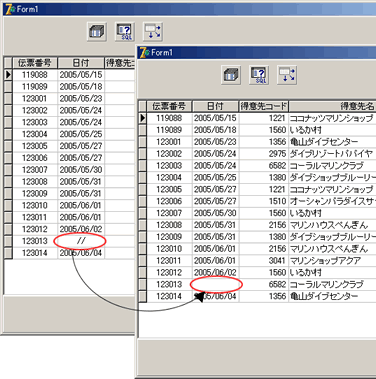Screen dimensions: 376x379
Task: Select オーシャンパラダイス customer name cell
Action: tap(332, 201)
